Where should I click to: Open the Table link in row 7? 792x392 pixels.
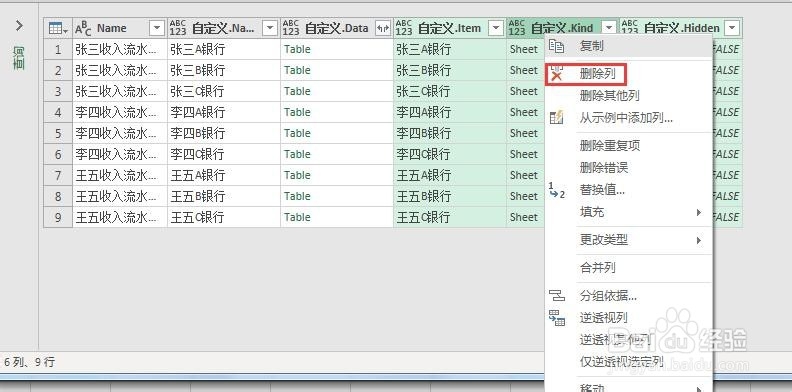tap(297, 175)
